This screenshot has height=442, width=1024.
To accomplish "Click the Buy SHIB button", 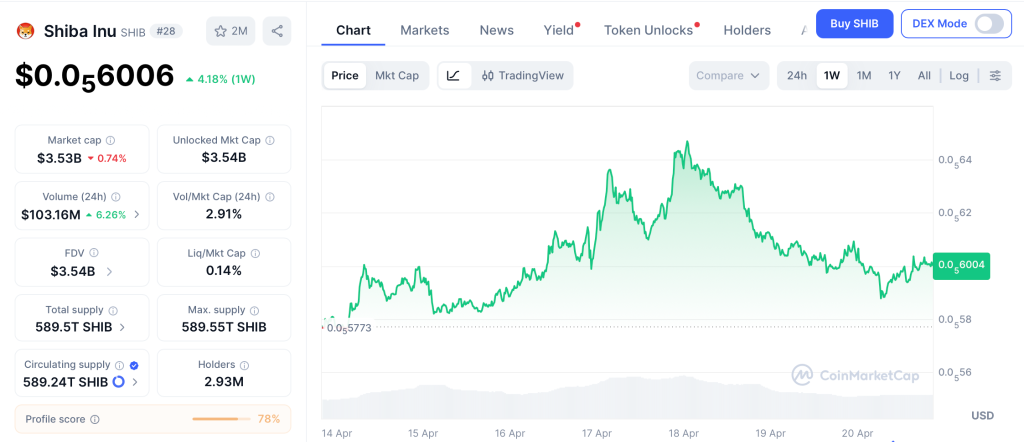I will pyautogui.click(x=854, y=23).
